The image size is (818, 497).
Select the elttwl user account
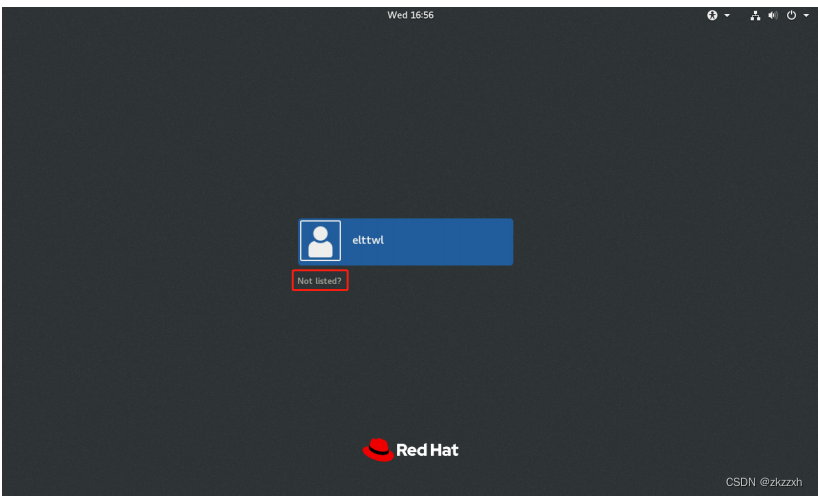pyautogui.click(x=405, y=241)
